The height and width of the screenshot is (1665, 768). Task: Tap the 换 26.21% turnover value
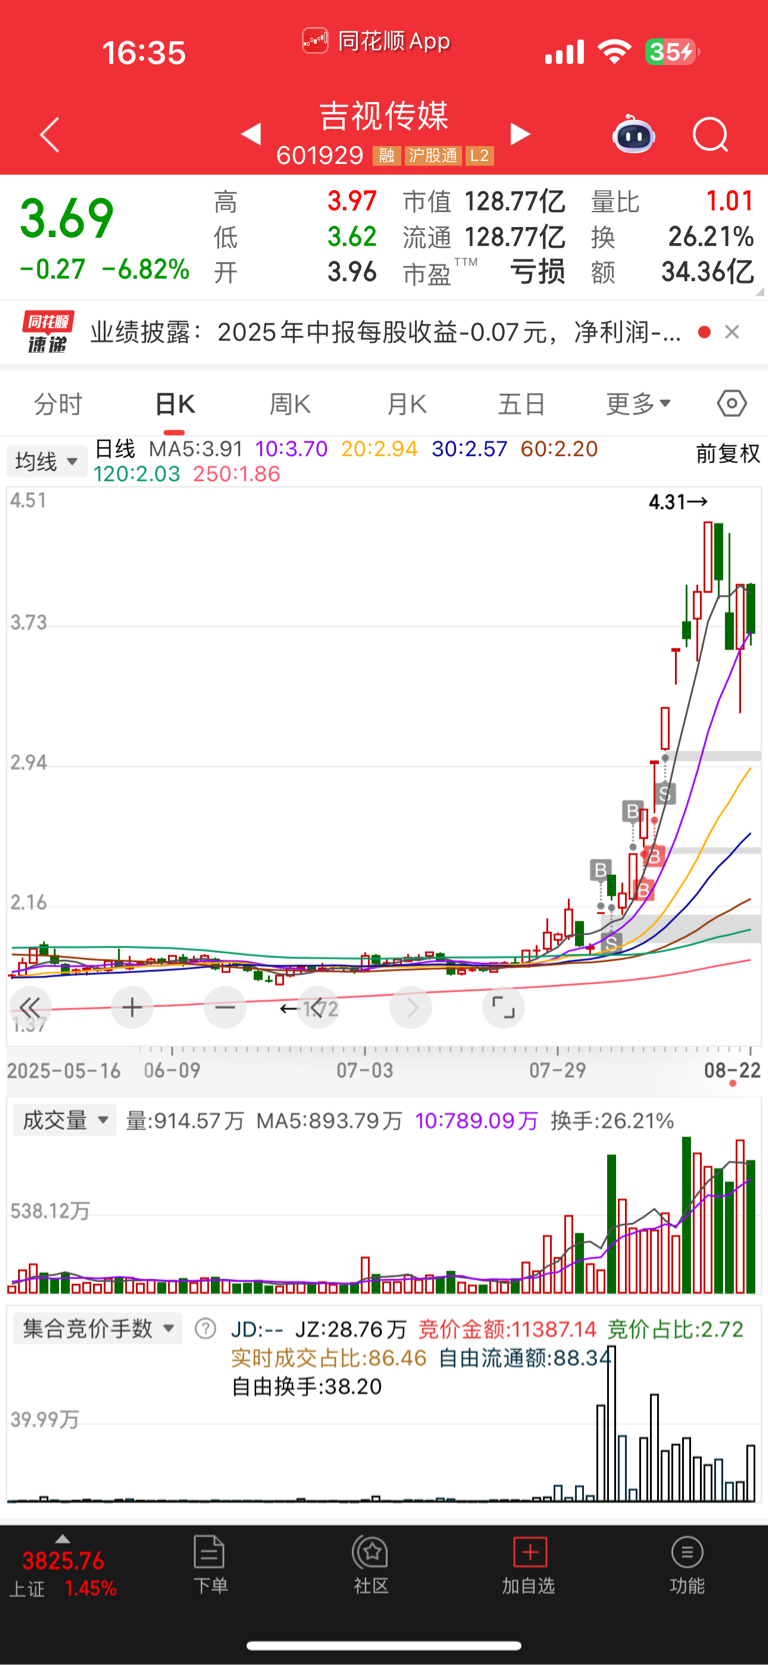[x=672, y=237]
